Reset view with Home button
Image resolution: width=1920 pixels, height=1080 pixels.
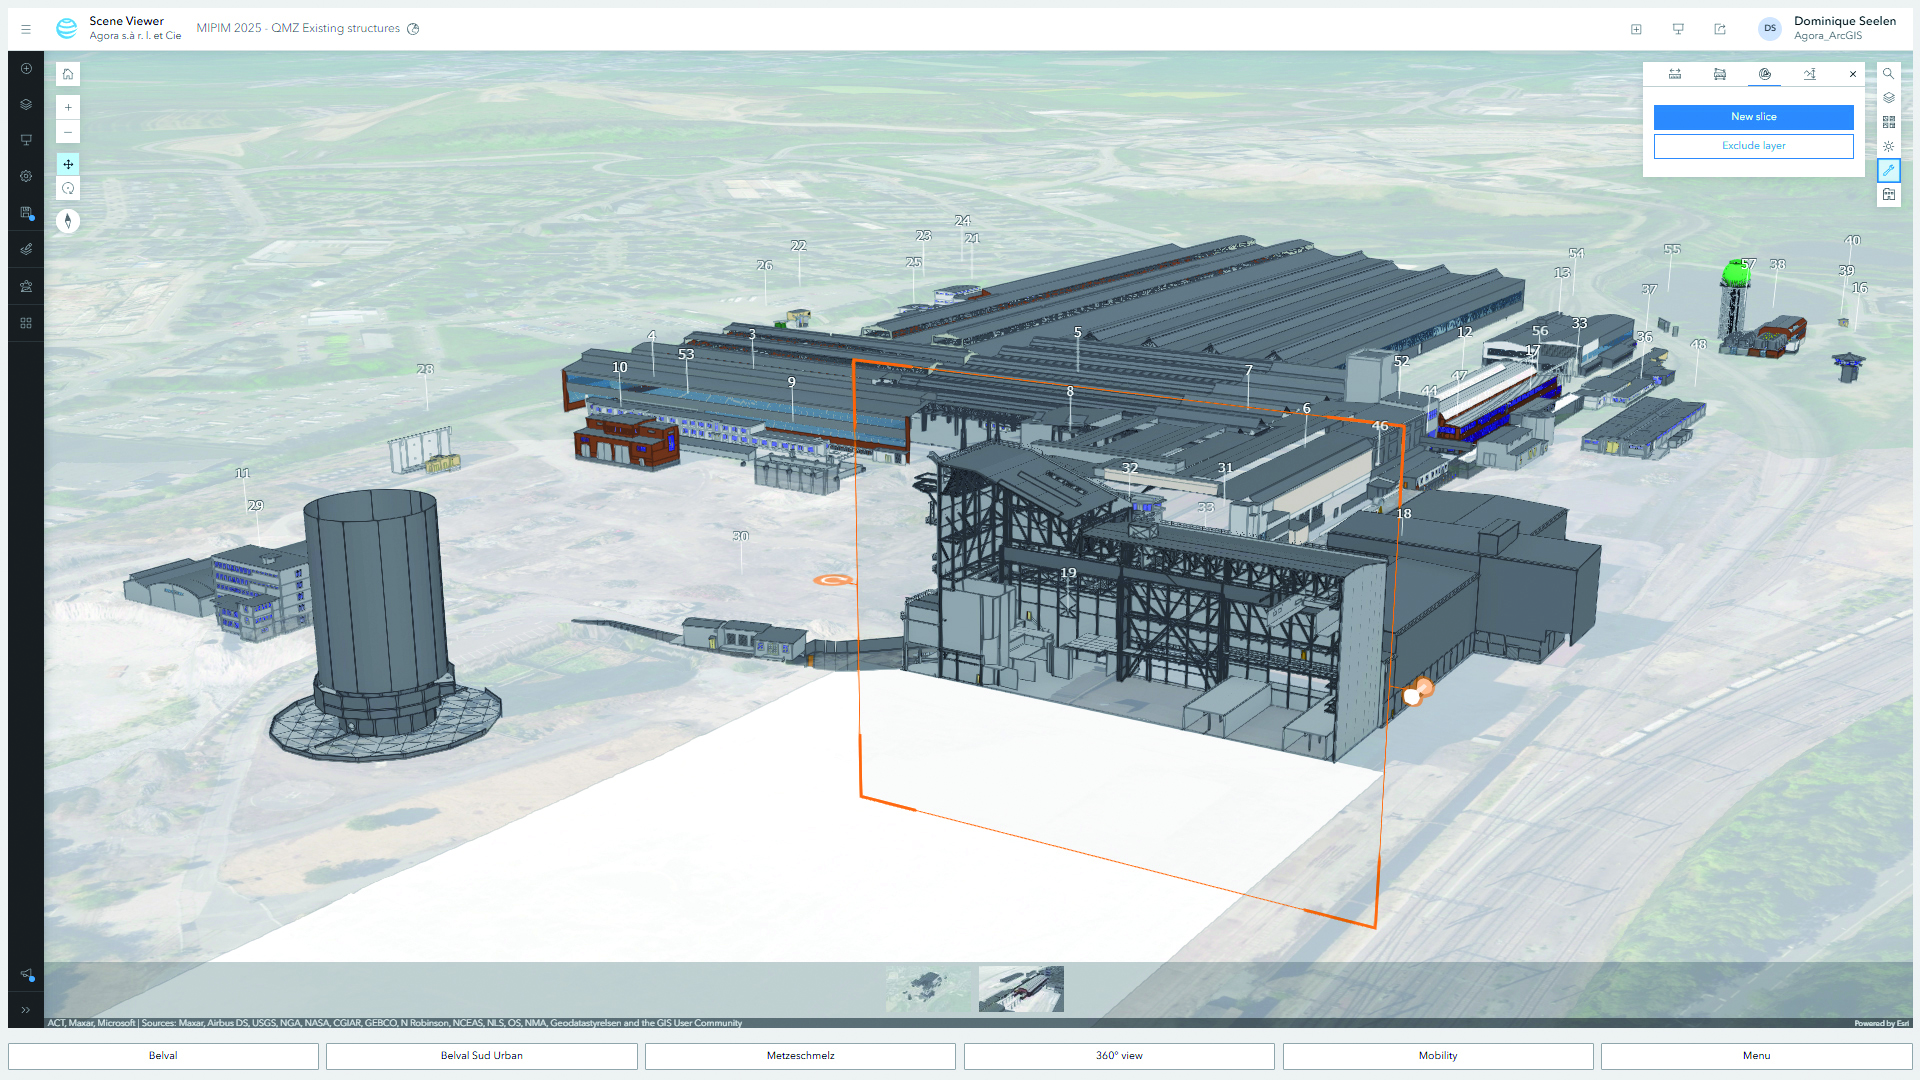tap(68, 74)
